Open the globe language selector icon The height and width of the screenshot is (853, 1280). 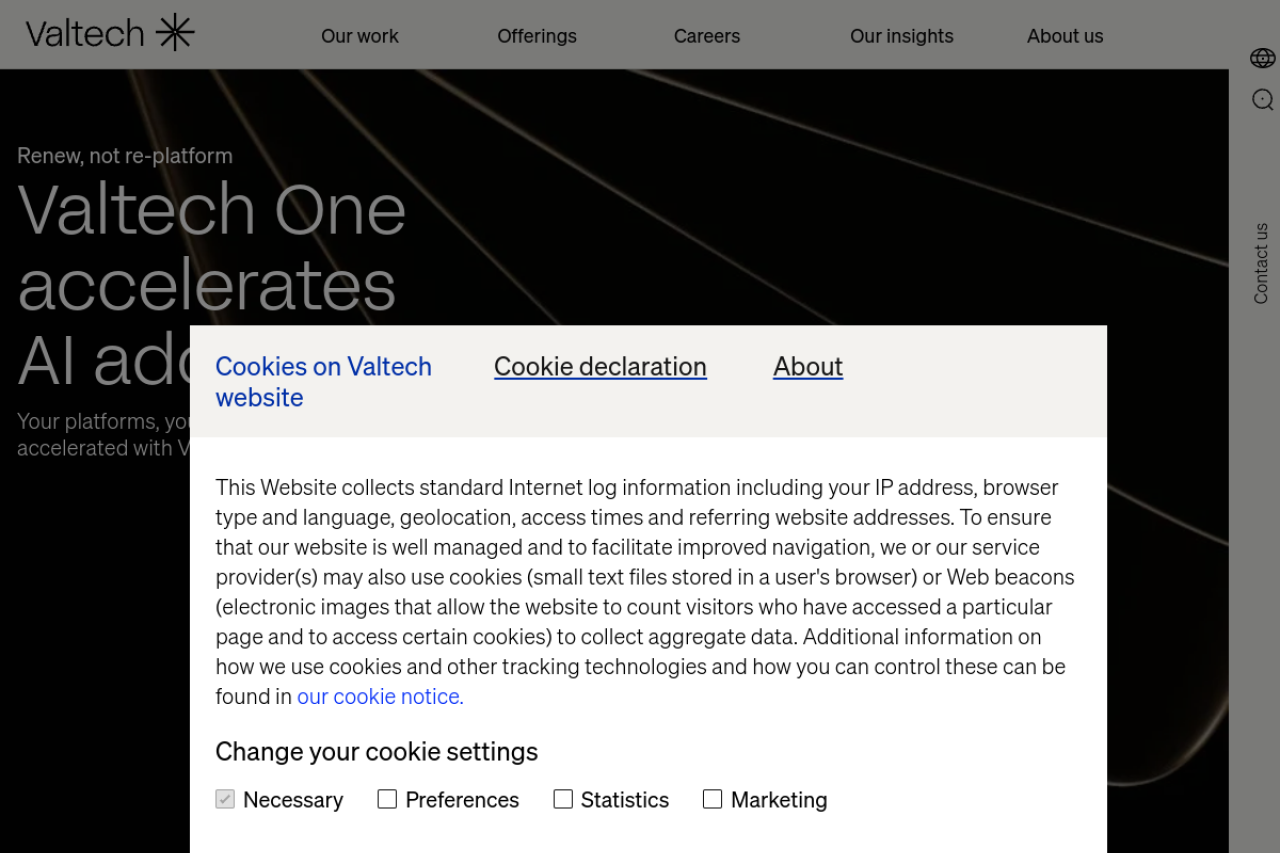1262,58
